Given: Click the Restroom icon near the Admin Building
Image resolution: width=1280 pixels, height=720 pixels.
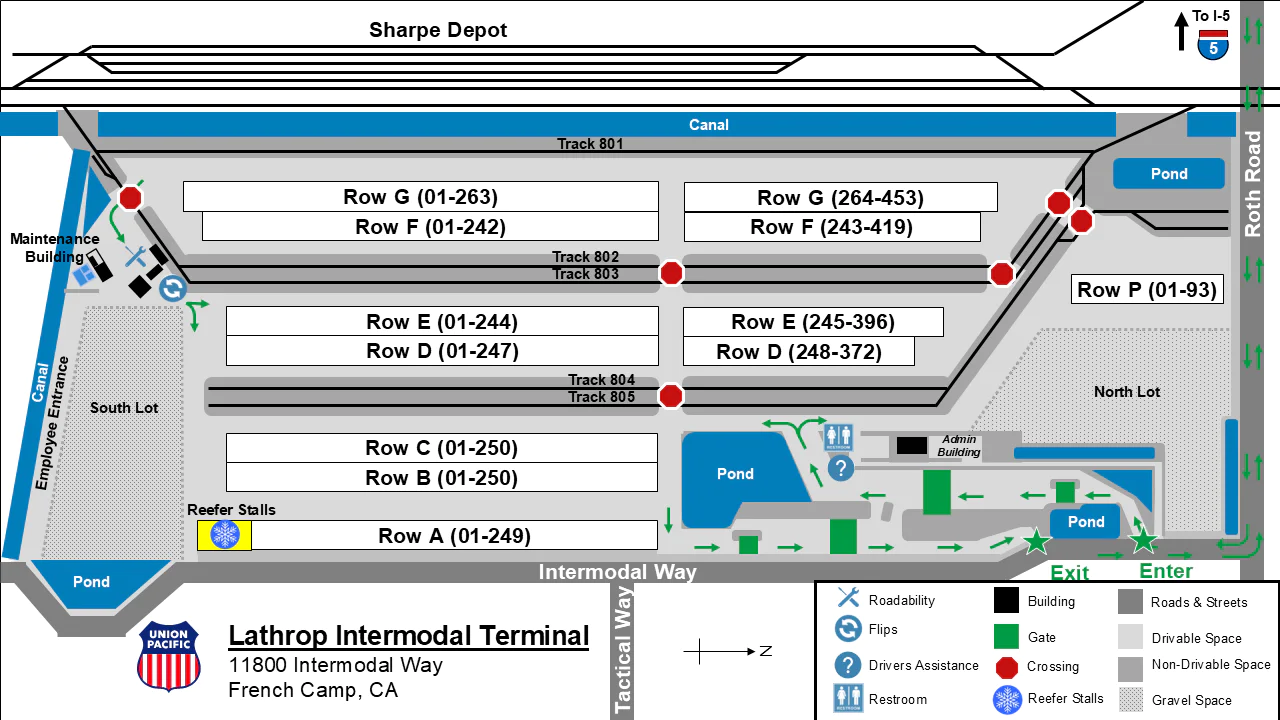Looking at the screenshot, I should pyautogui.click(x=838, y=436).
